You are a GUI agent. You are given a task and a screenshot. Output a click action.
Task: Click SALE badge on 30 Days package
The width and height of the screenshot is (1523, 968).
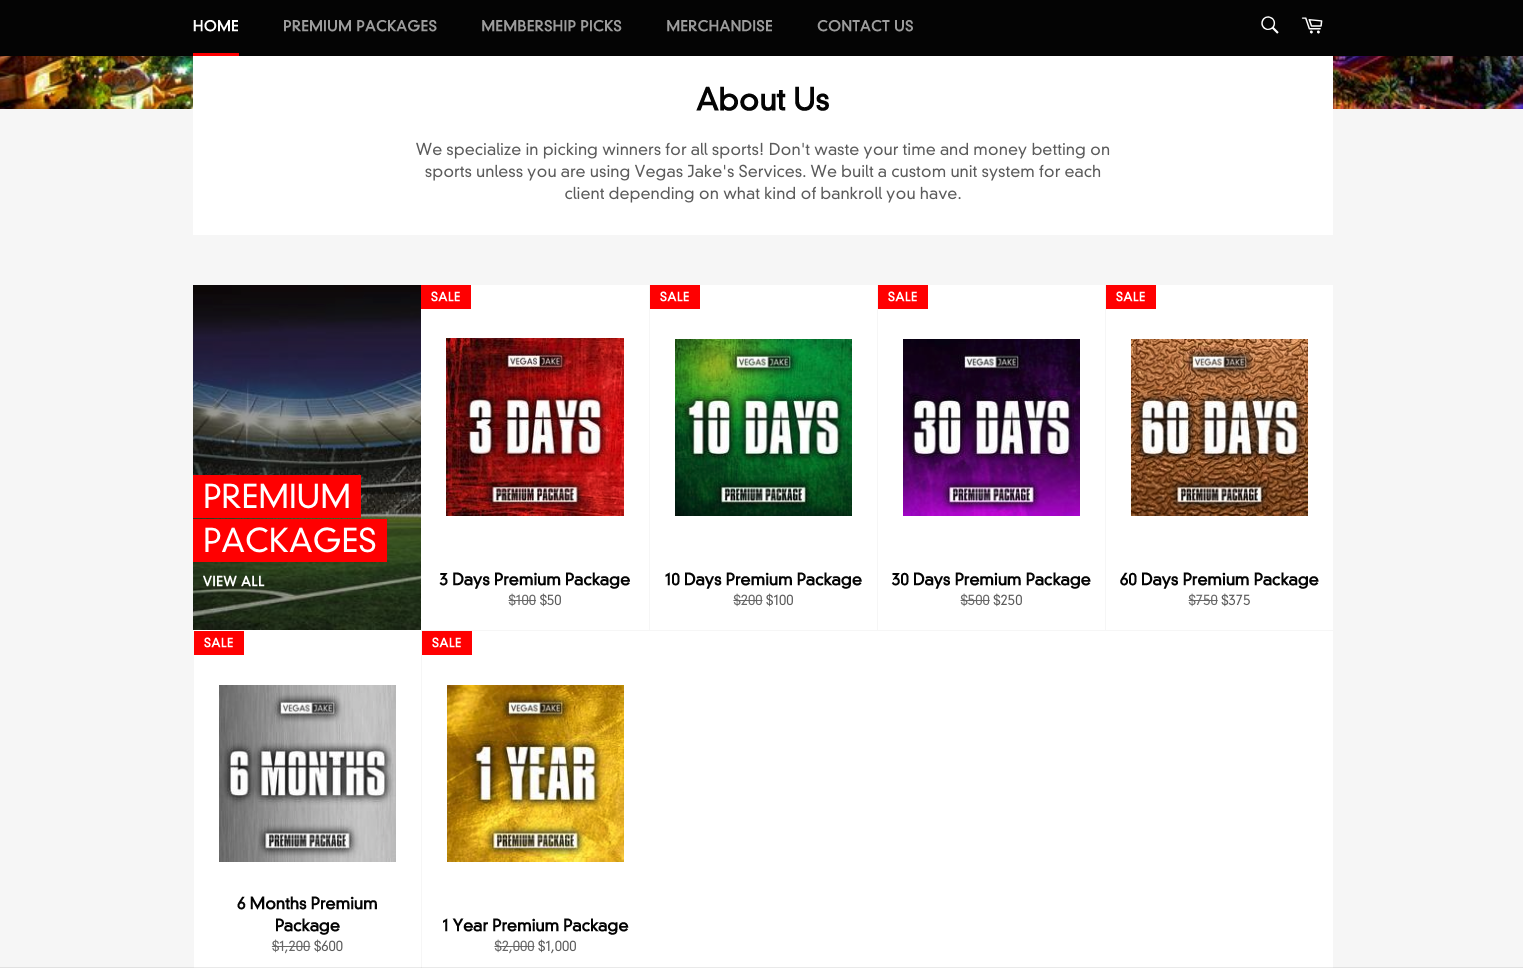(903, 297)
